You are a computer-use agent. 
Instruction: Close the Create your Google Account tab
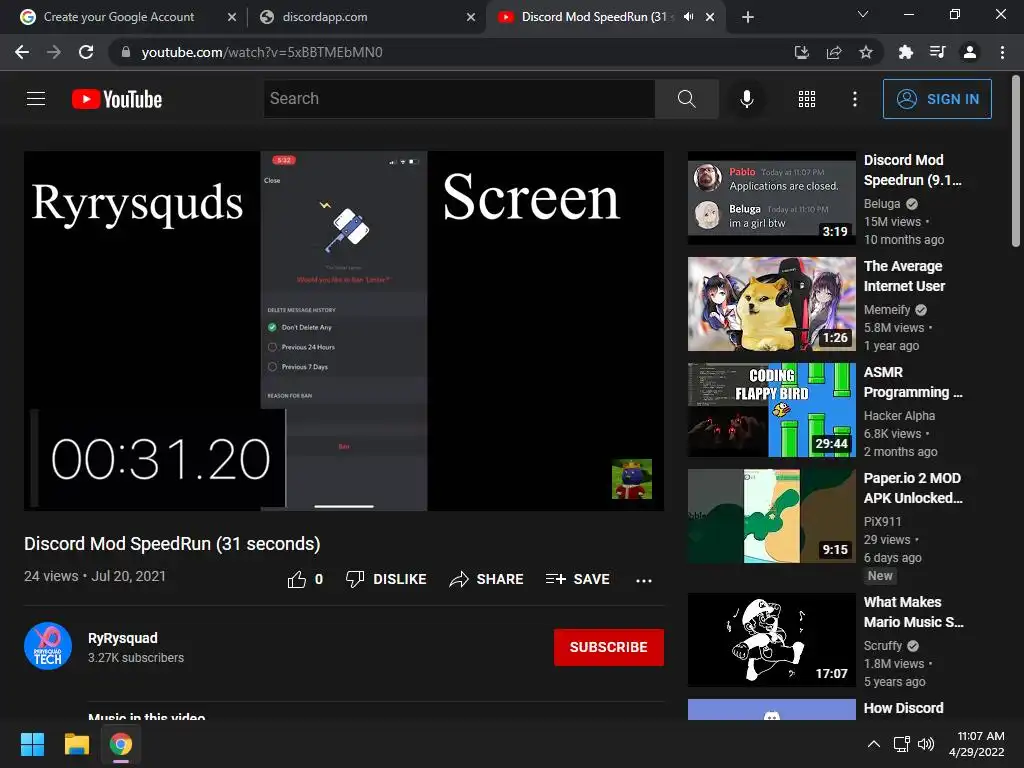232,17
